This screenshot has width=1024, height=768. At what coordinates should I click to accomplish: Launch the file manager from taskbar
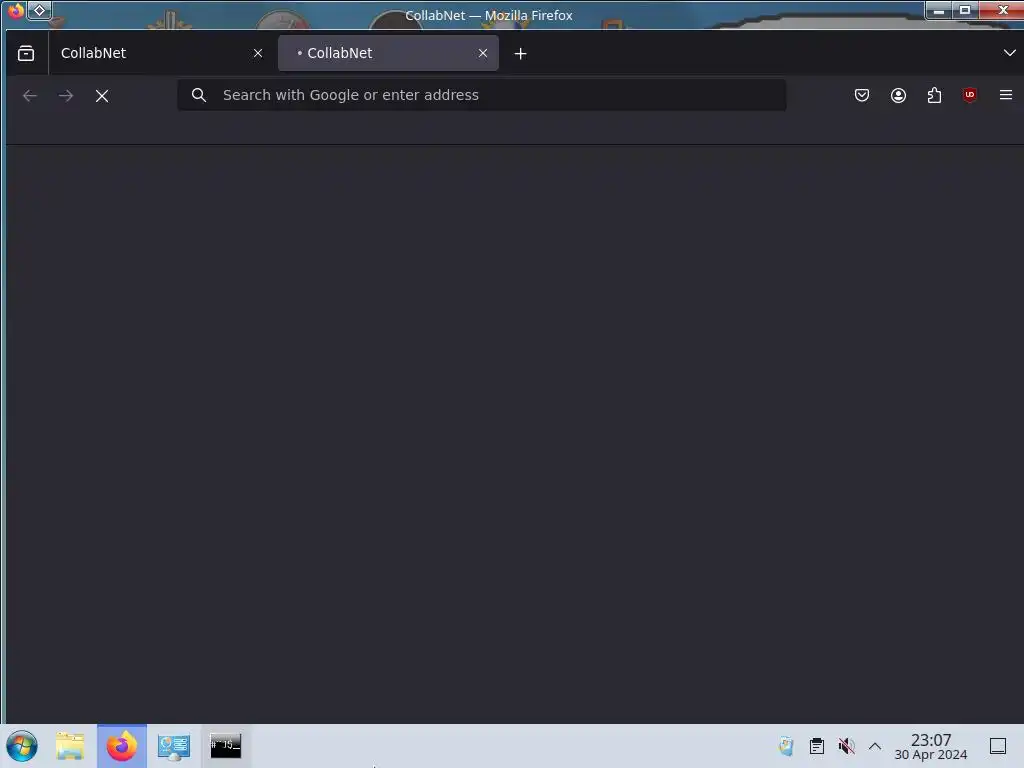pyautogui.click(x=70, y=746)
